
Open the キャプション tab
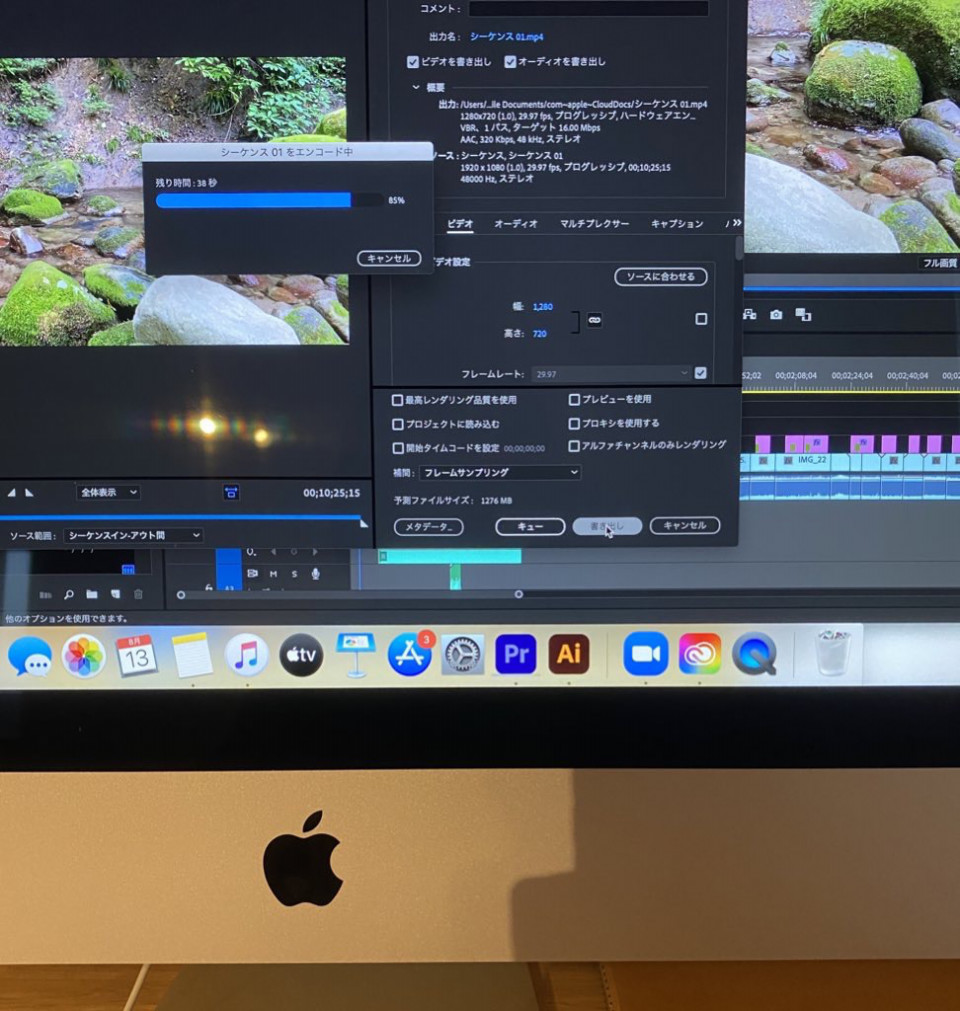coord(677,224)
